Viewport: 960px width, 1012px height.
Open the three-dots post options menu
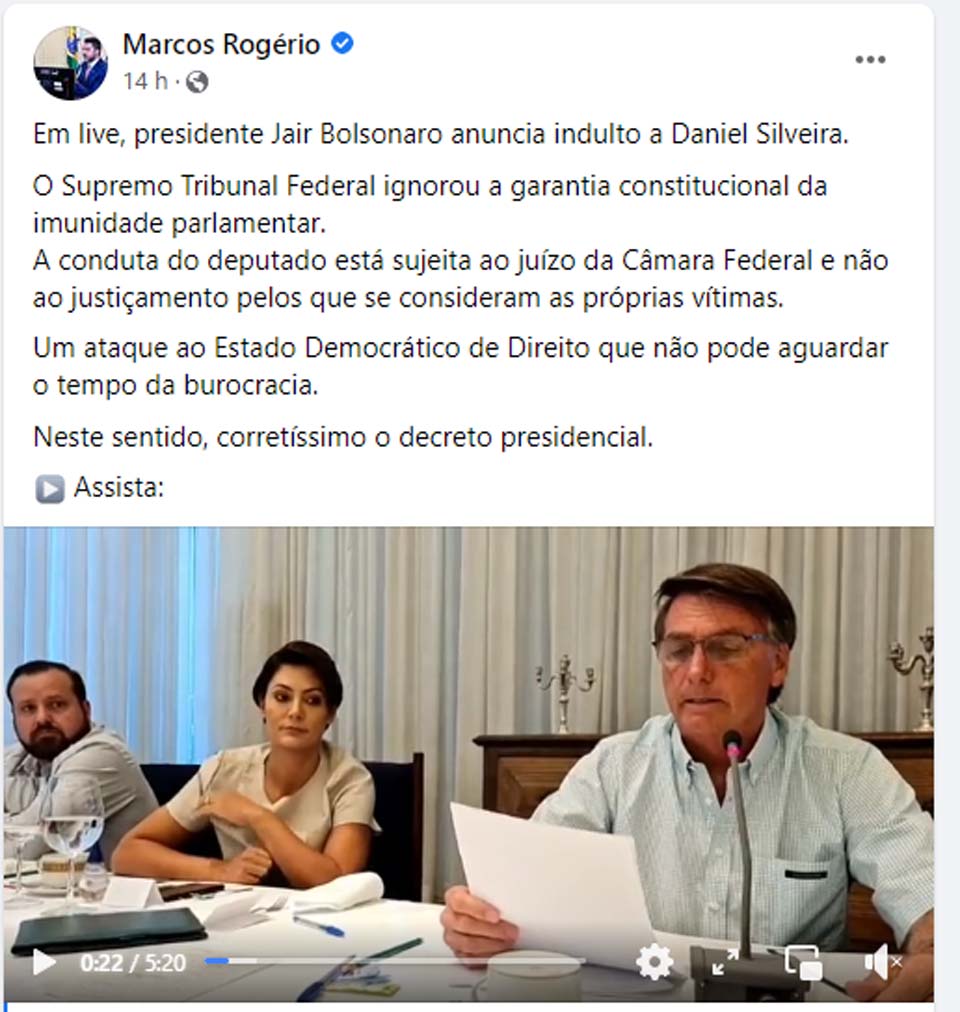870,60
